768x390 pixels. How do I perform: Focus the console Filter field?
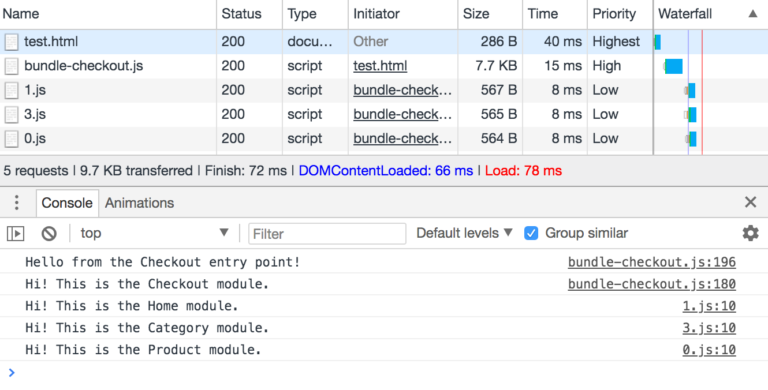click(x=327, y=234)
